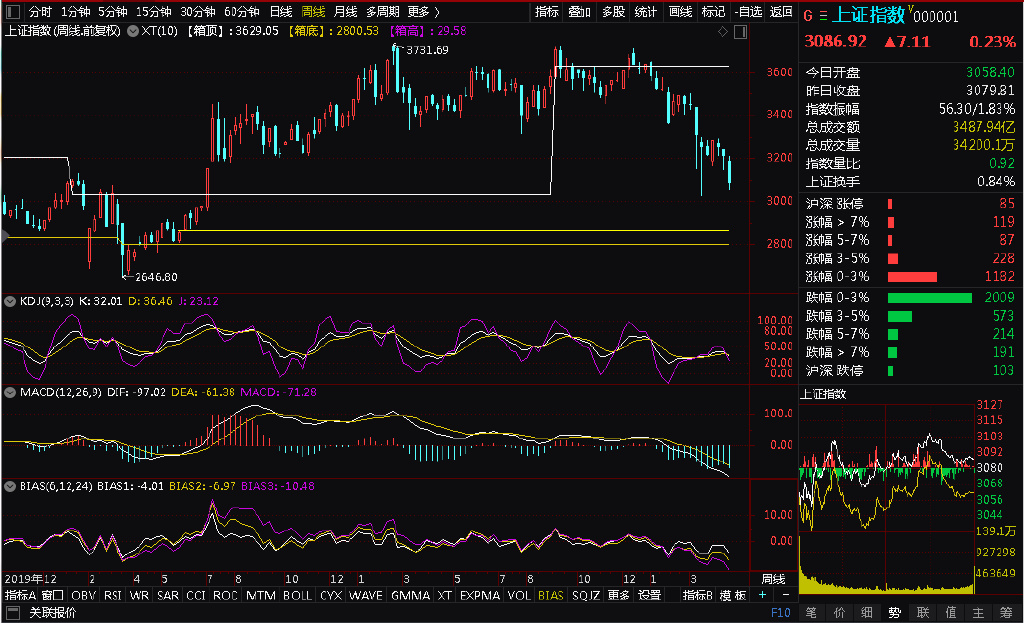Click the left-edge arrow handle on the price chart

pyautogui.click(x=4, y=237)
